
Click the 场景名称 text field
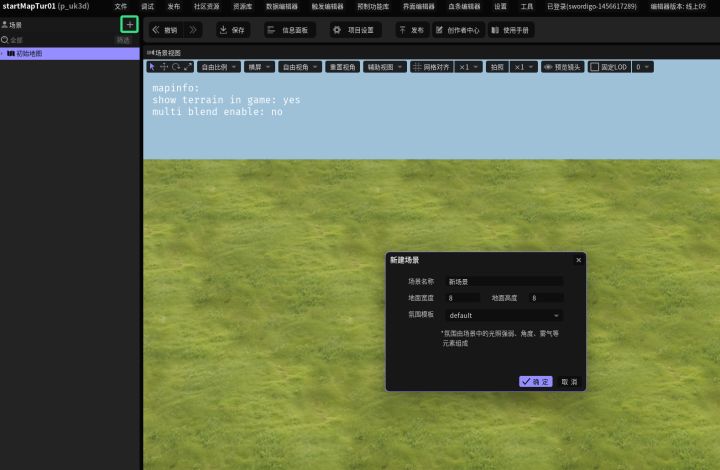504,282
